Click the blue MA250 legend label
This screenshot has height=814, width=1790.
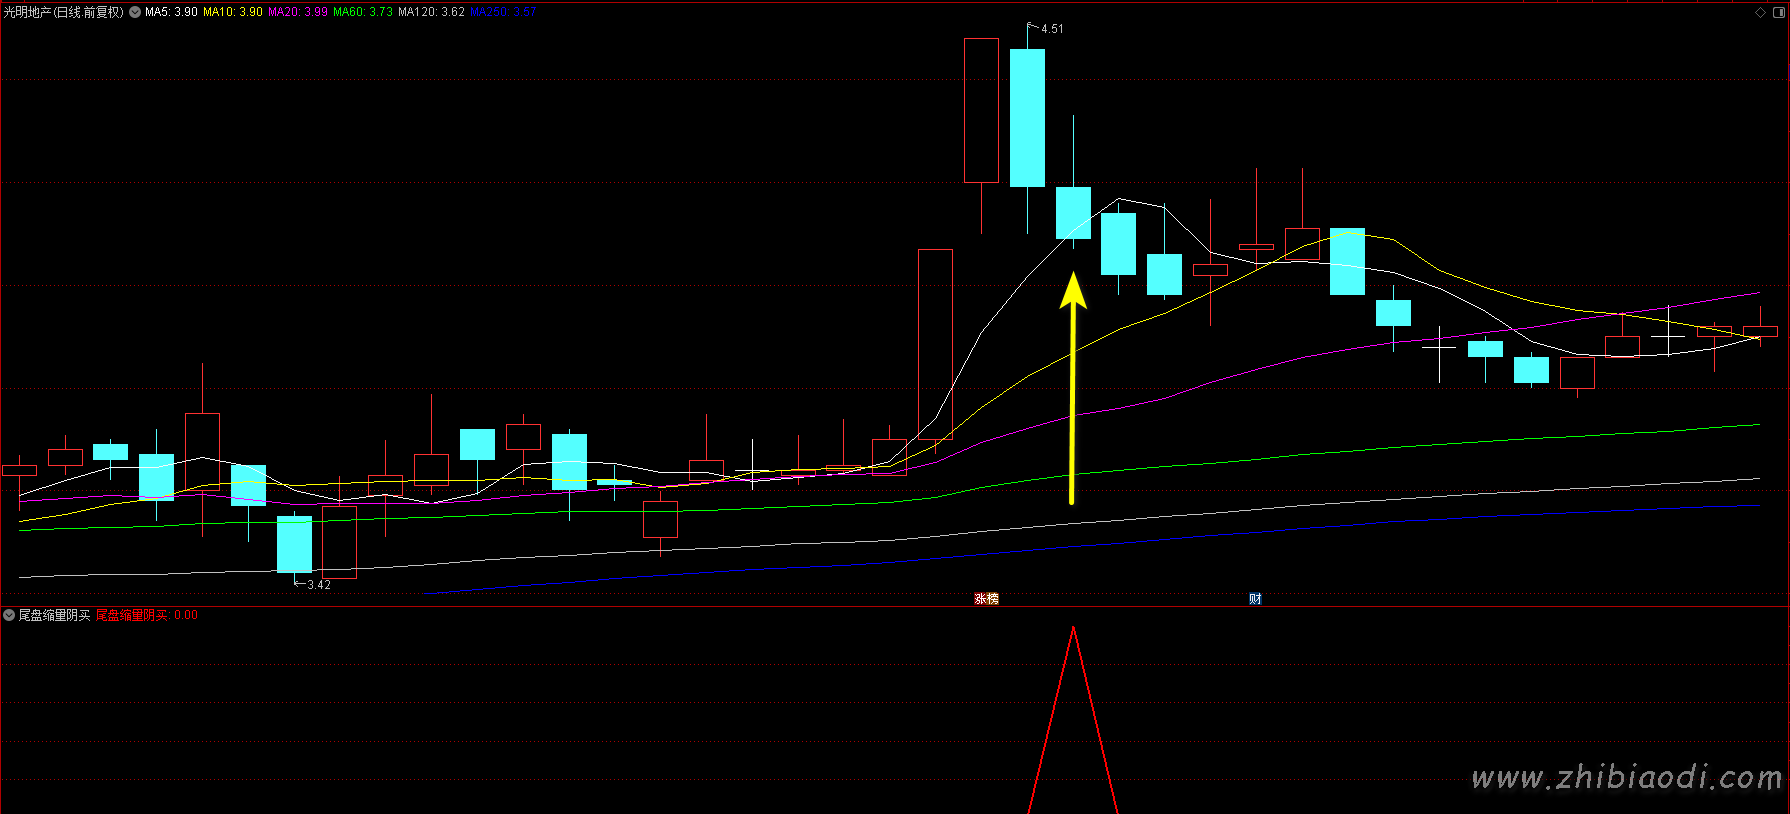click(x=503, y=12)
